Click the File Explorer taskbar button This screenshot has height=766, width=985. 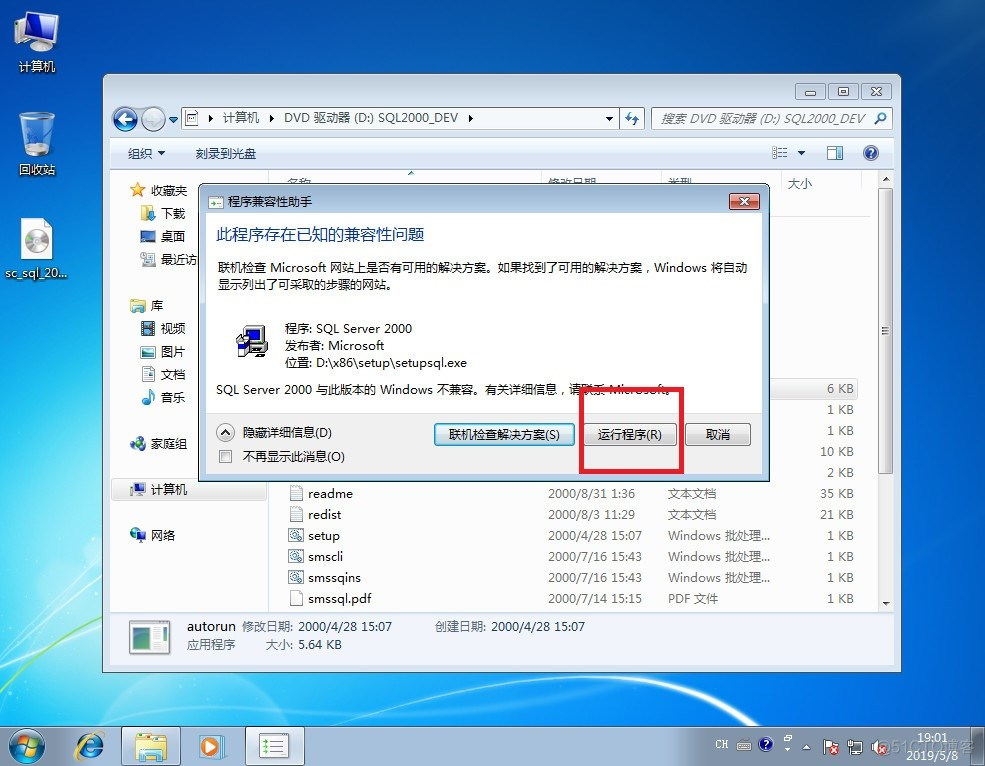tap(151, 747)
